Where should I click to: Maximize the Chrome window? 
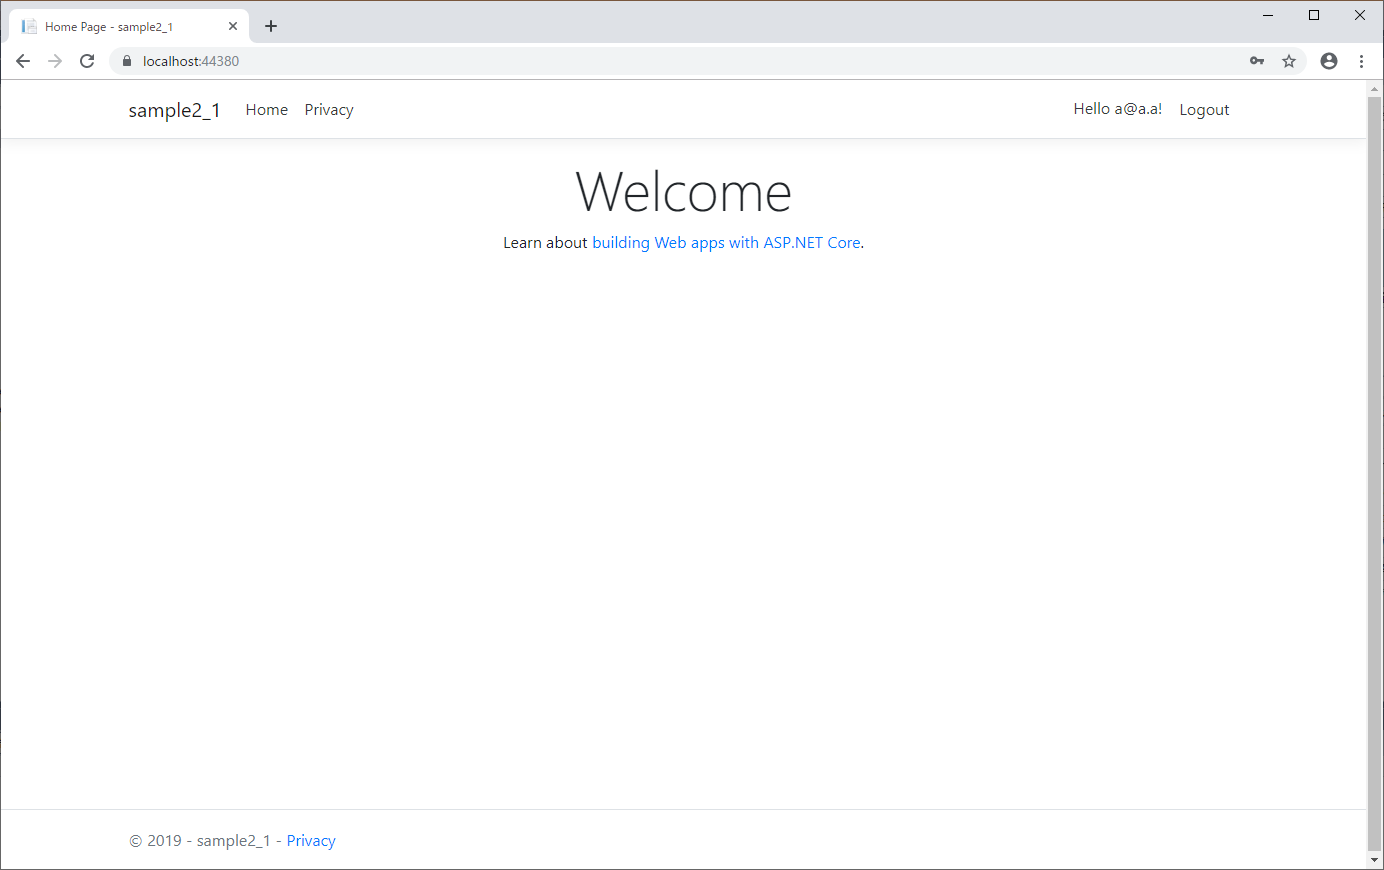[1314, 15]
